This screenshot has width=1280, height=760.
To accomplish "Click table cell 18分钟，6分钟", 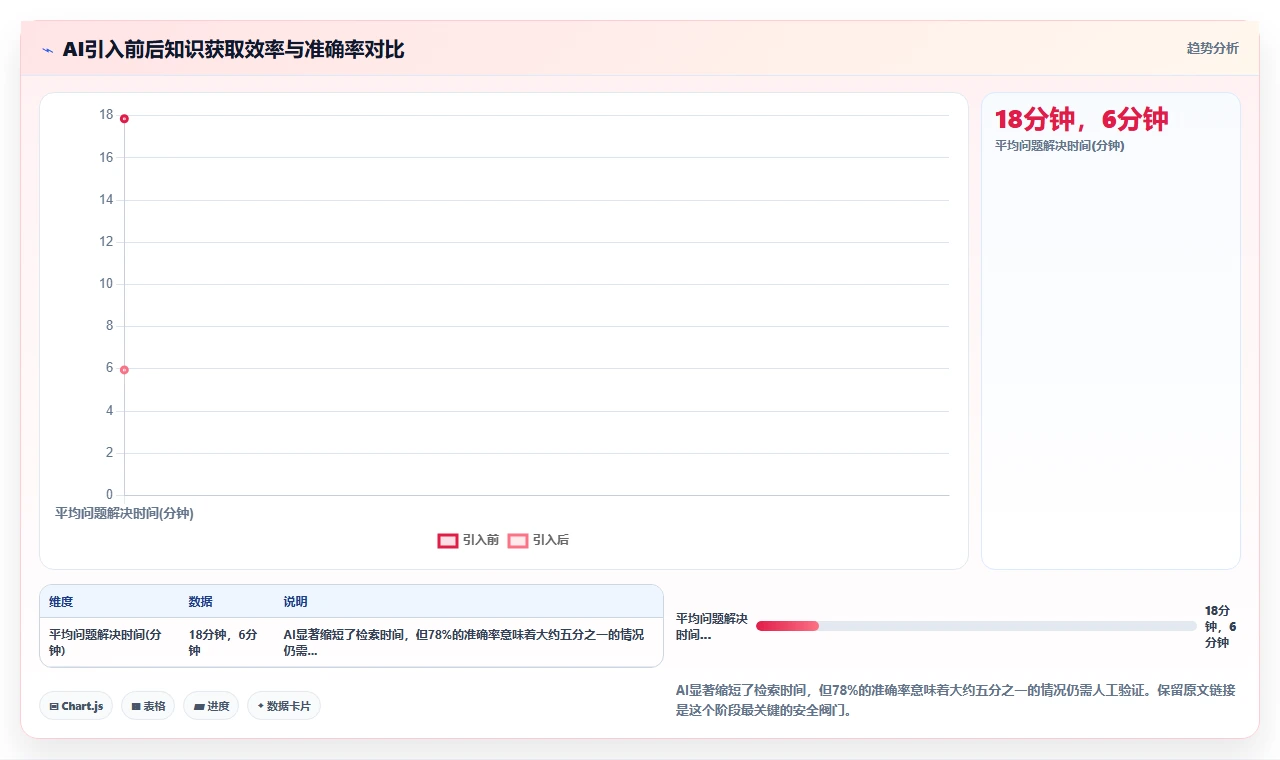I will click(226, 642).
